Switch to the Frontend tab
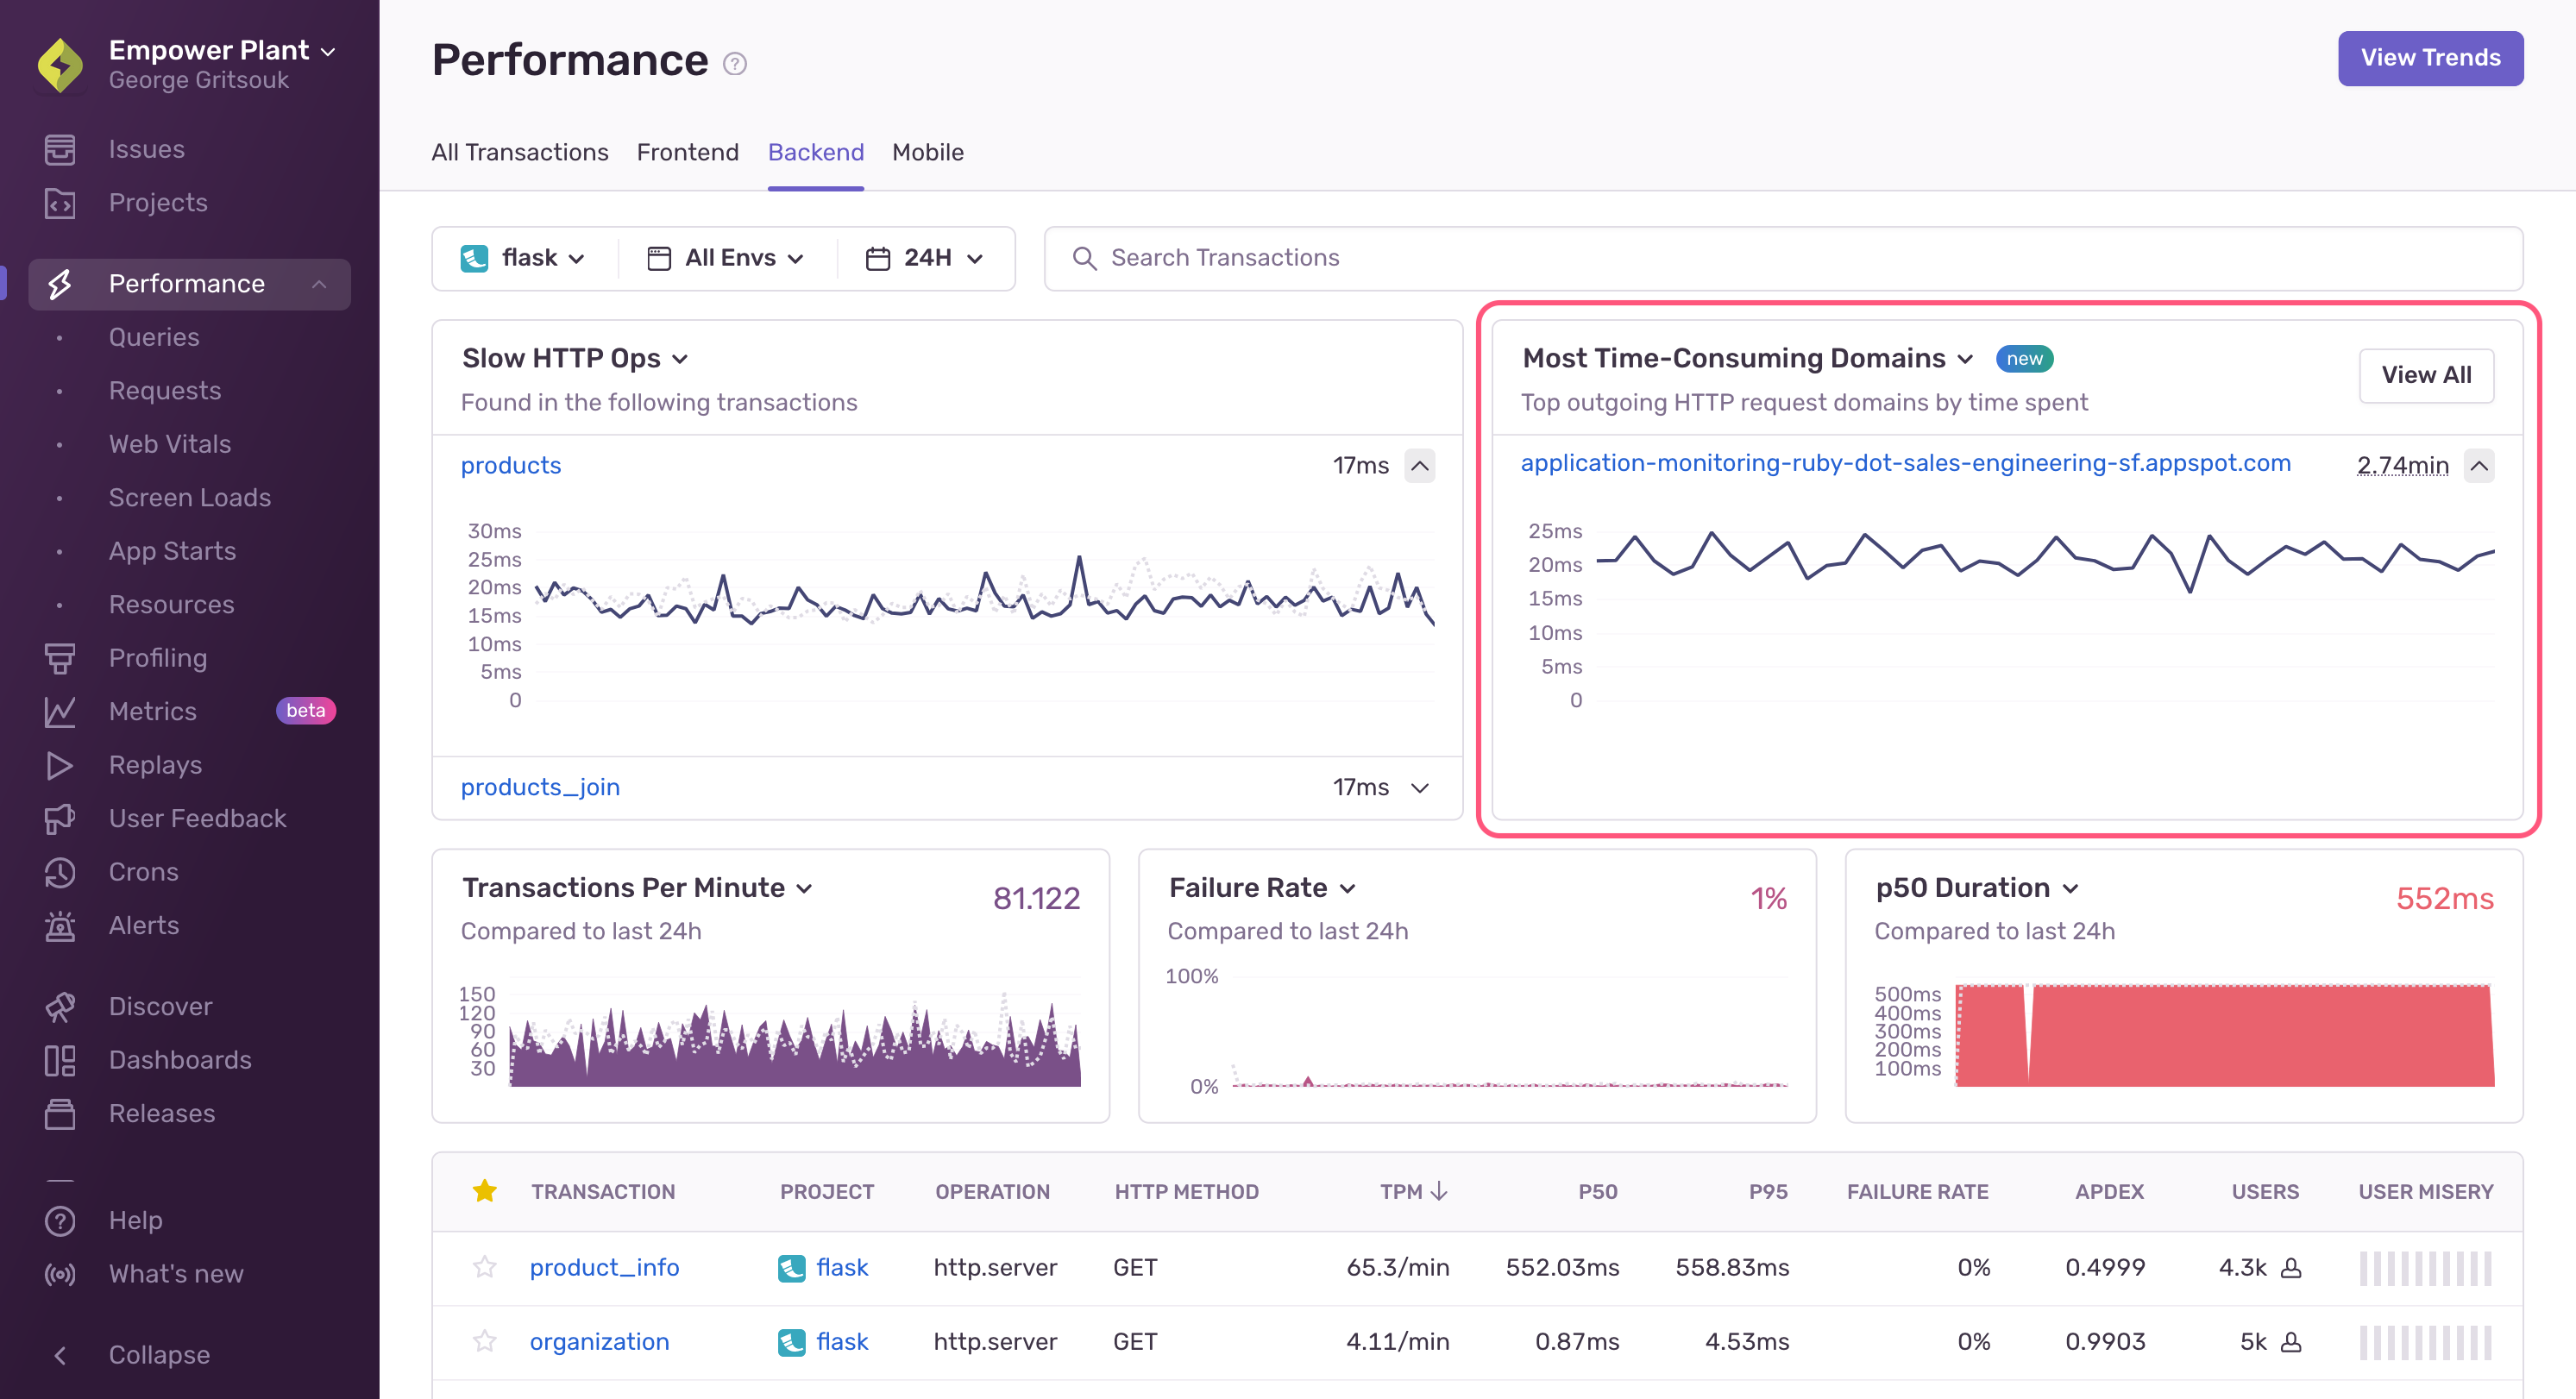The image size is (2576, 1399). pyautogui.click(x=687, y=152)
